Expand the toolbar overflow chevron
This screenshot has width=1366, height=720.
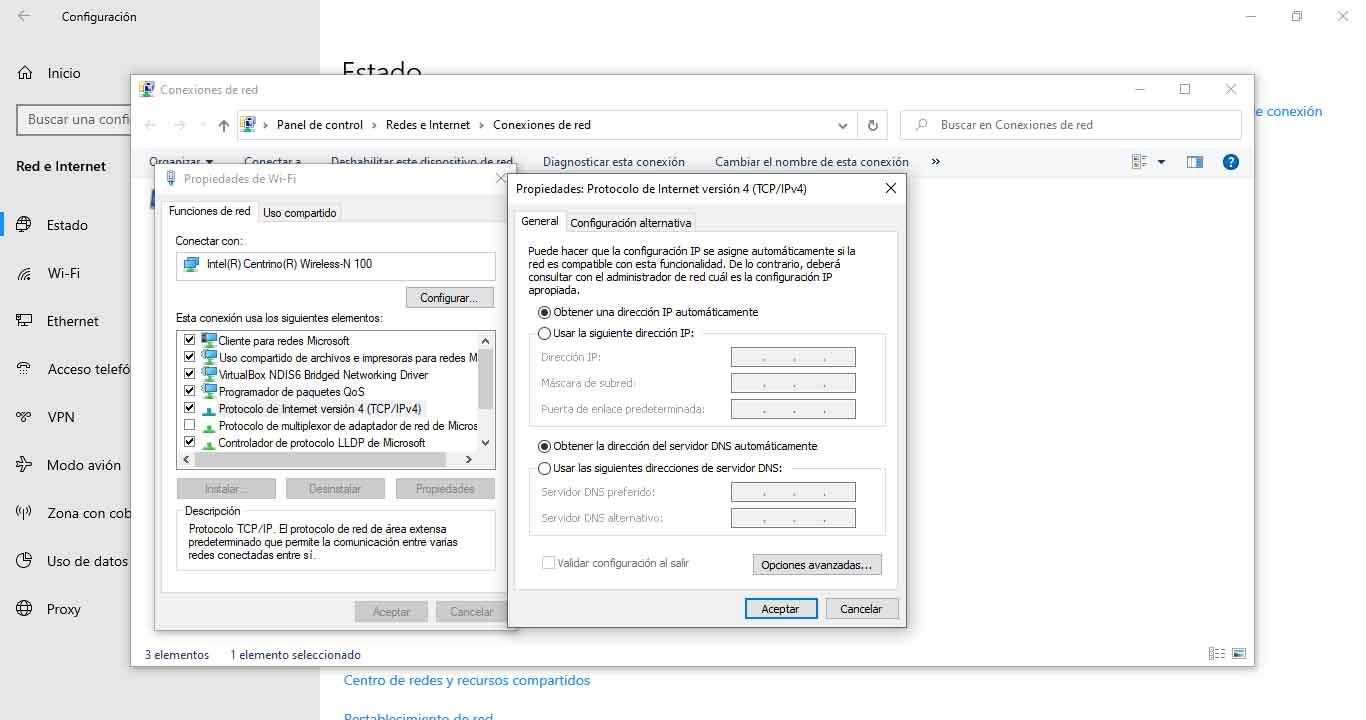click(936, 162)
